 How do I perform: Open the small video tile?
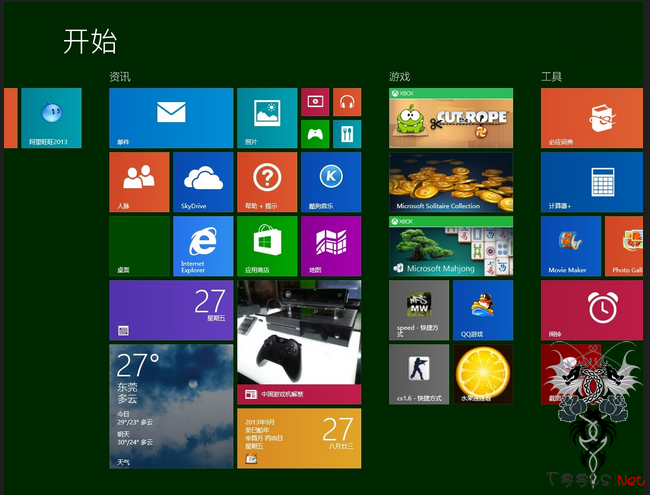coord(315,102)
